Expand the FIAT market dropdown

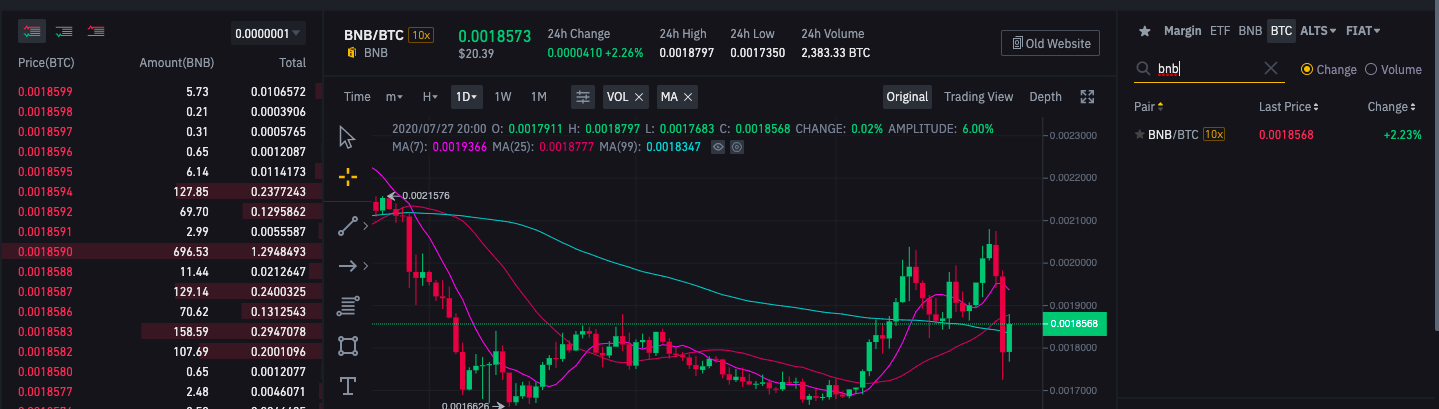pyautogui.click(x=1365, y=31)
